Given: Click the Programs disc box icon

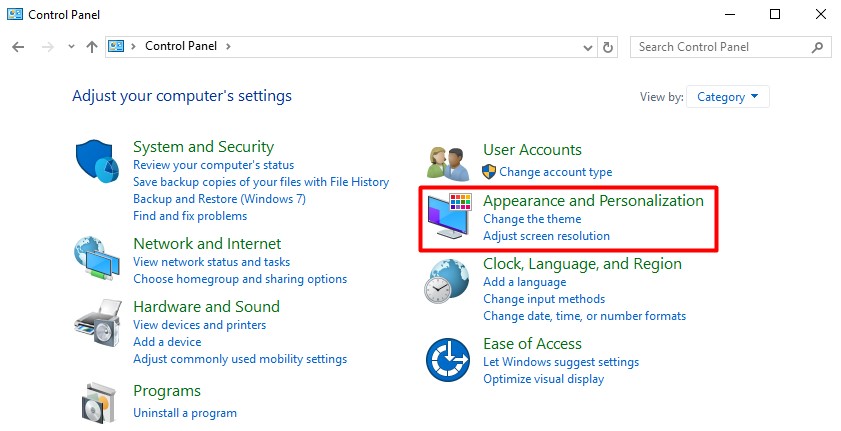Looking at the screenshot, I should coord(97,402).
